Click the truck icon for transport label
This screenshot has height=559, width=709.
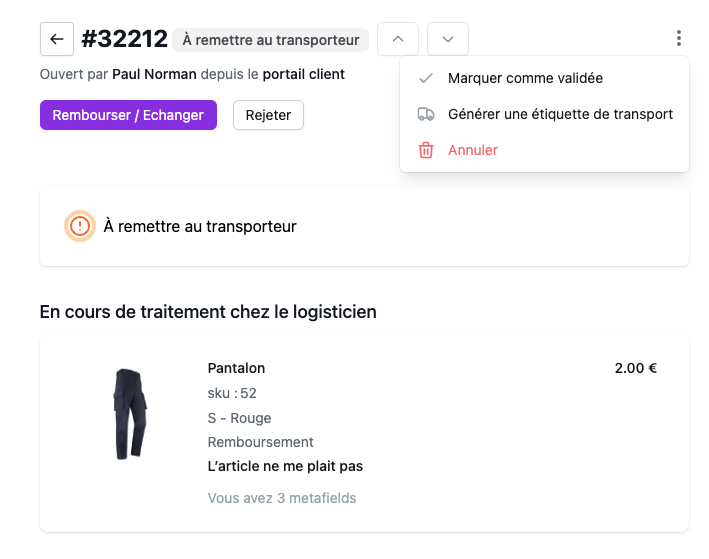(425, 114)
